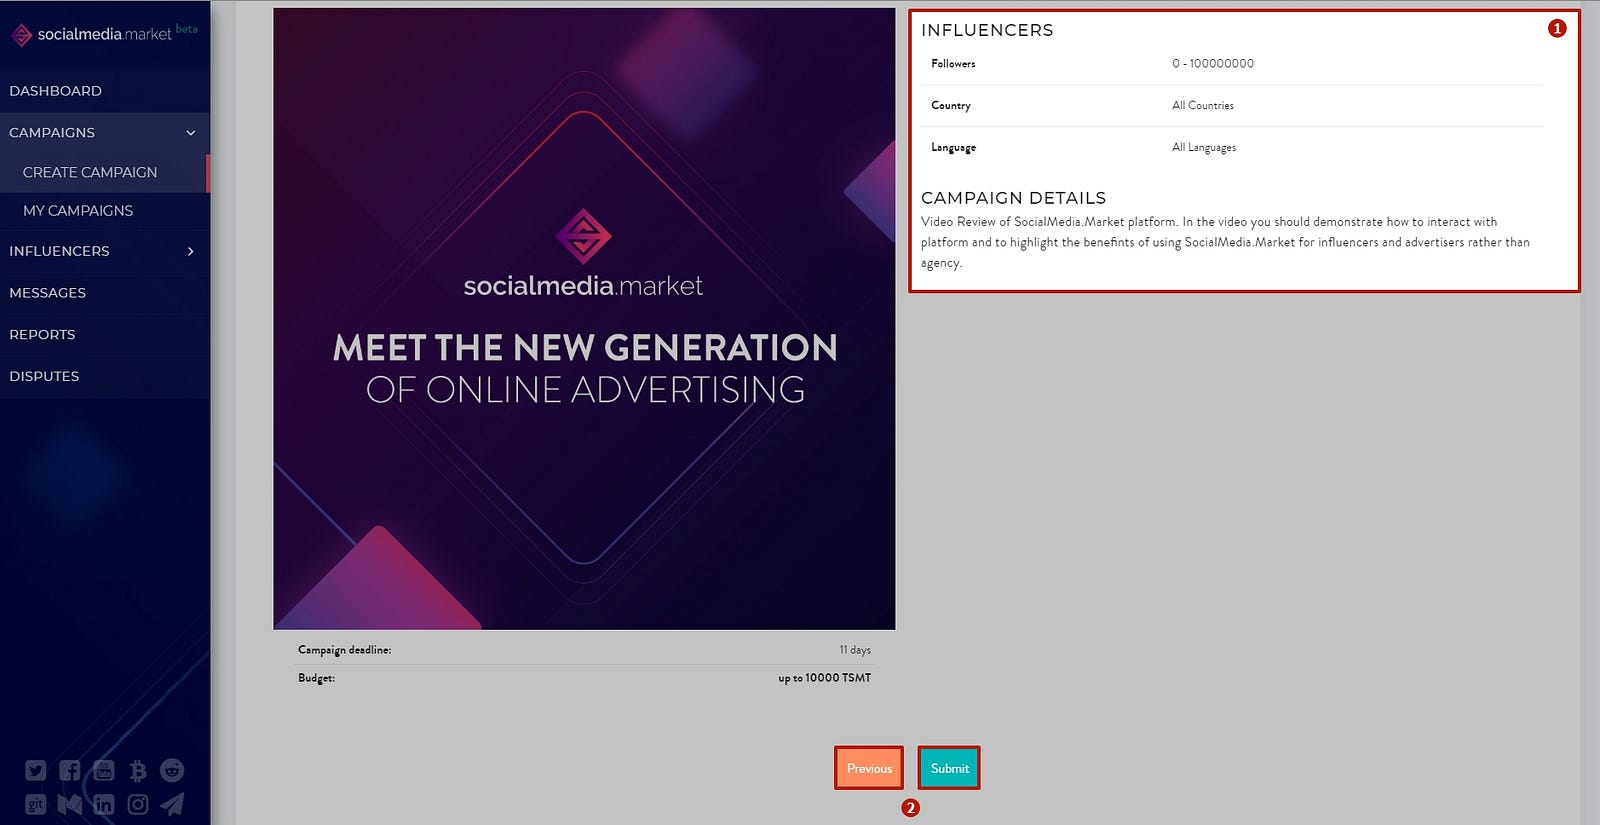Screen dimensions: 1600x825
Task: Click the Followers label
Action: (x=953, y=63)
